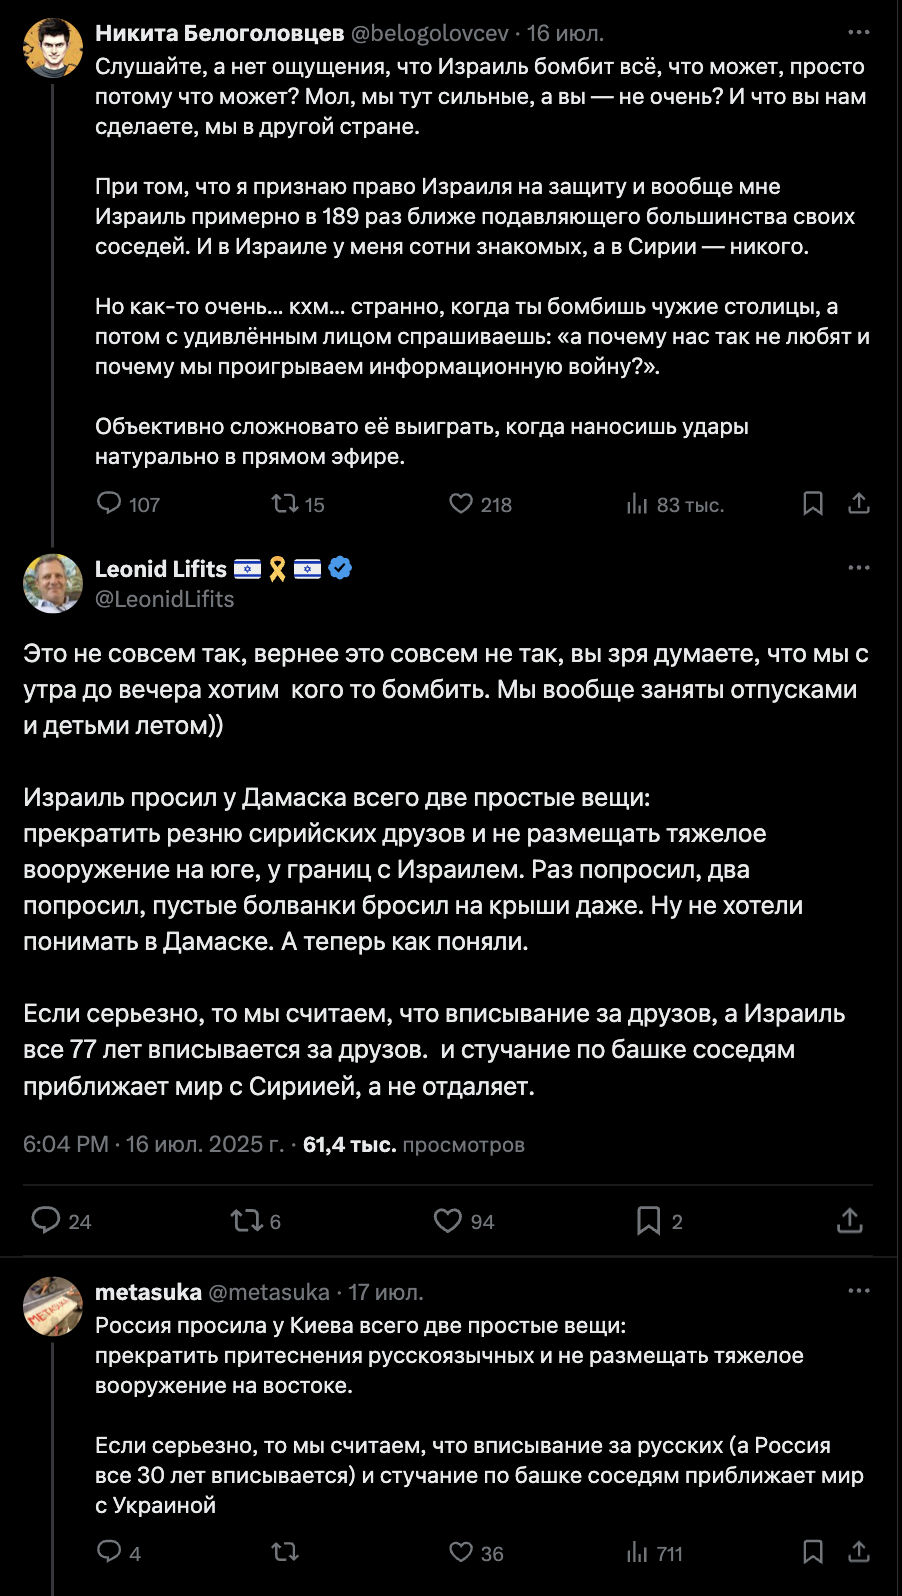Like metasuka's reply with 36 likes

[461, 1552]
